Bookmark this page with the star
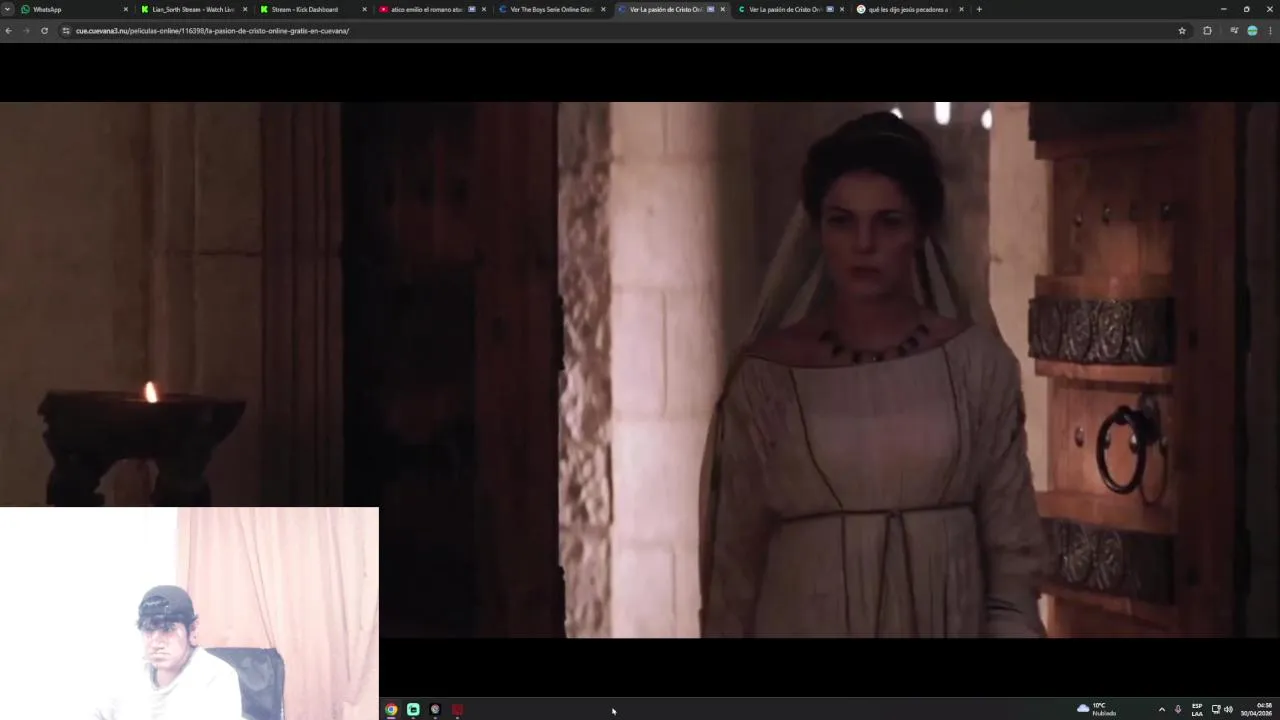 pos(1182,31)
